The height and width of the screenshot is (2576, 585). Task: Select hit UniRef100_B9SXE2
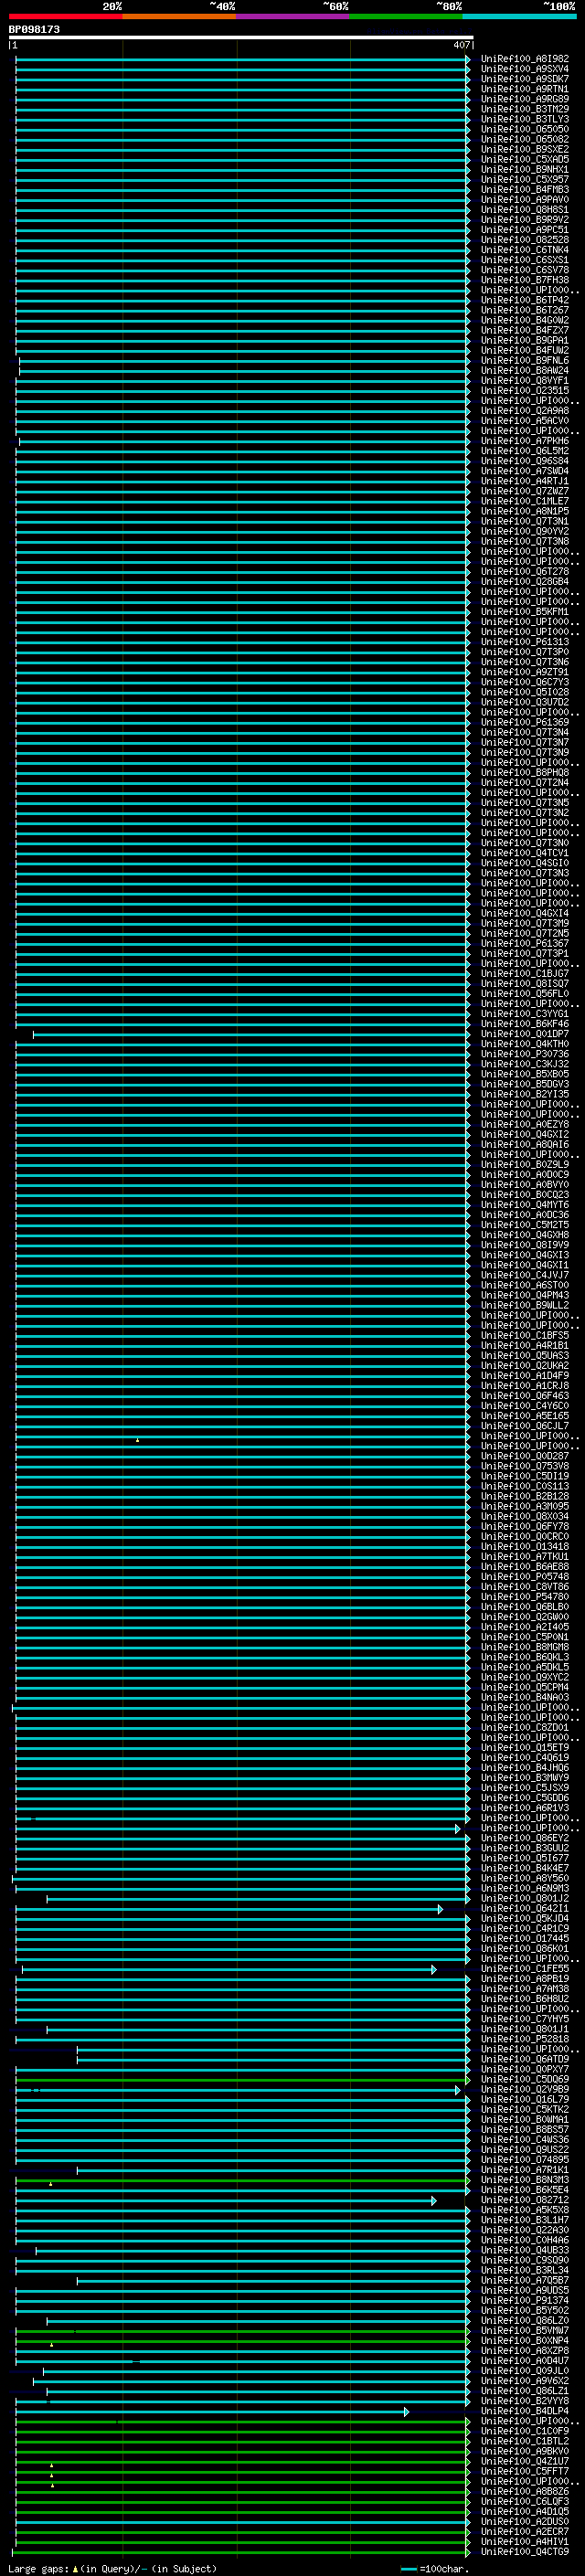pos(524,149)
